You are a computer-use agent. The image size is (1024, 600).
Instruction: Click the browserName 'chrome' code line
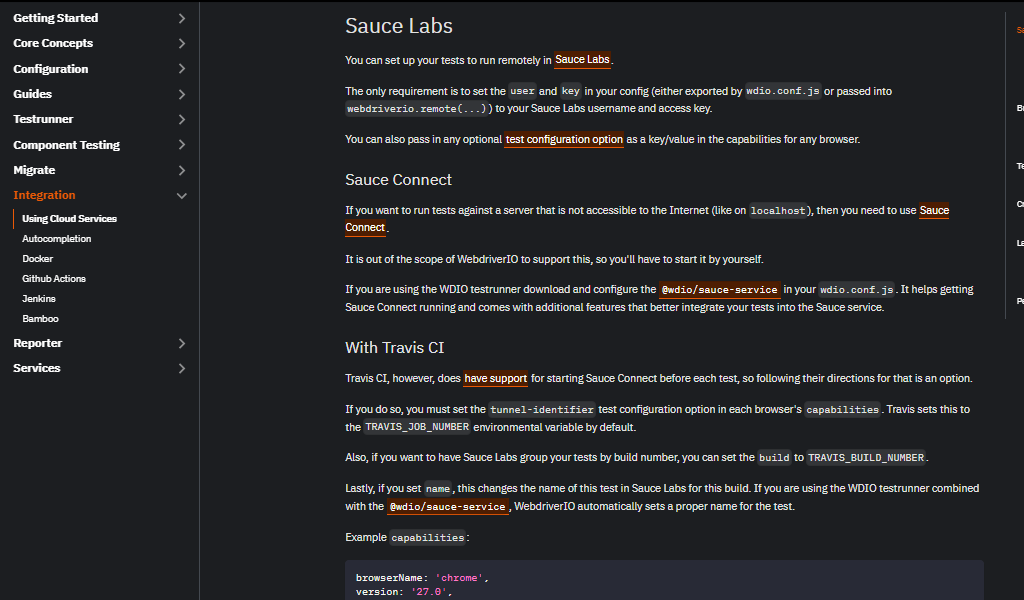pos(422,578)
